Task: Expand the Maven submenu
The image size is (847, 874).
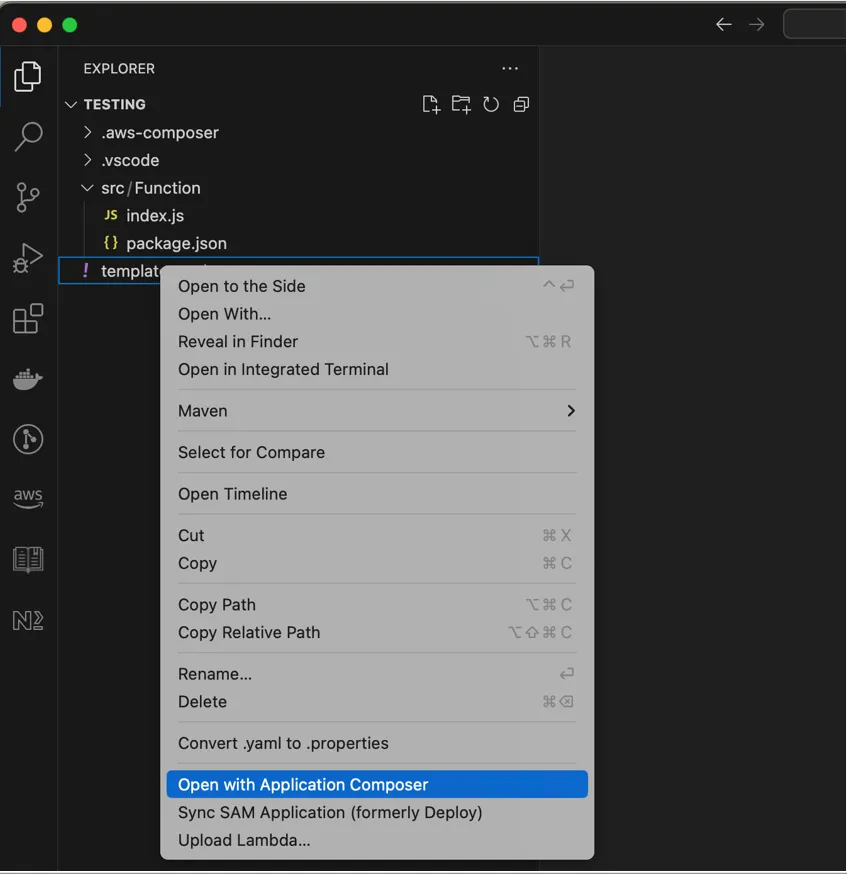Action: tap(377, 411)
